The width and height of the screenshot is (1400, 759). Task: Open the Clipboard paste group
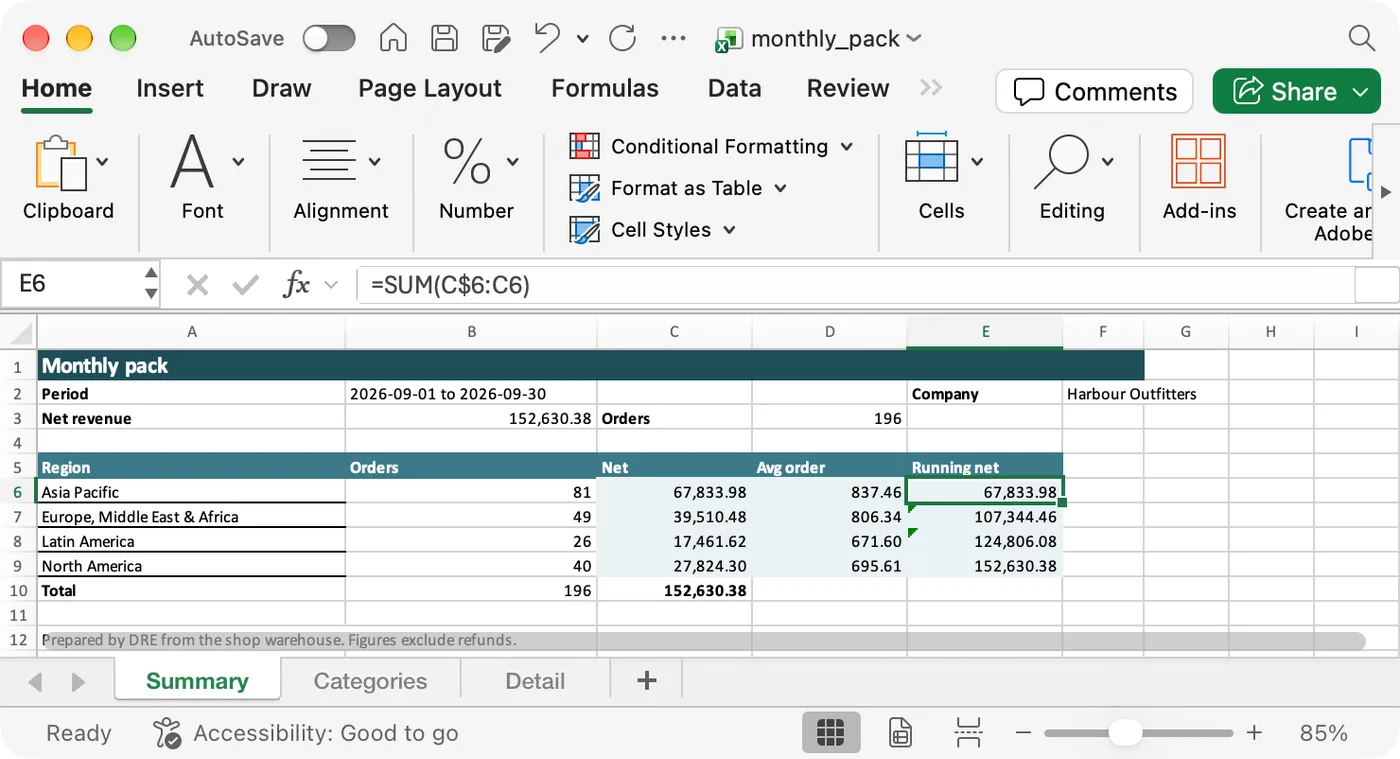(68, 177)
